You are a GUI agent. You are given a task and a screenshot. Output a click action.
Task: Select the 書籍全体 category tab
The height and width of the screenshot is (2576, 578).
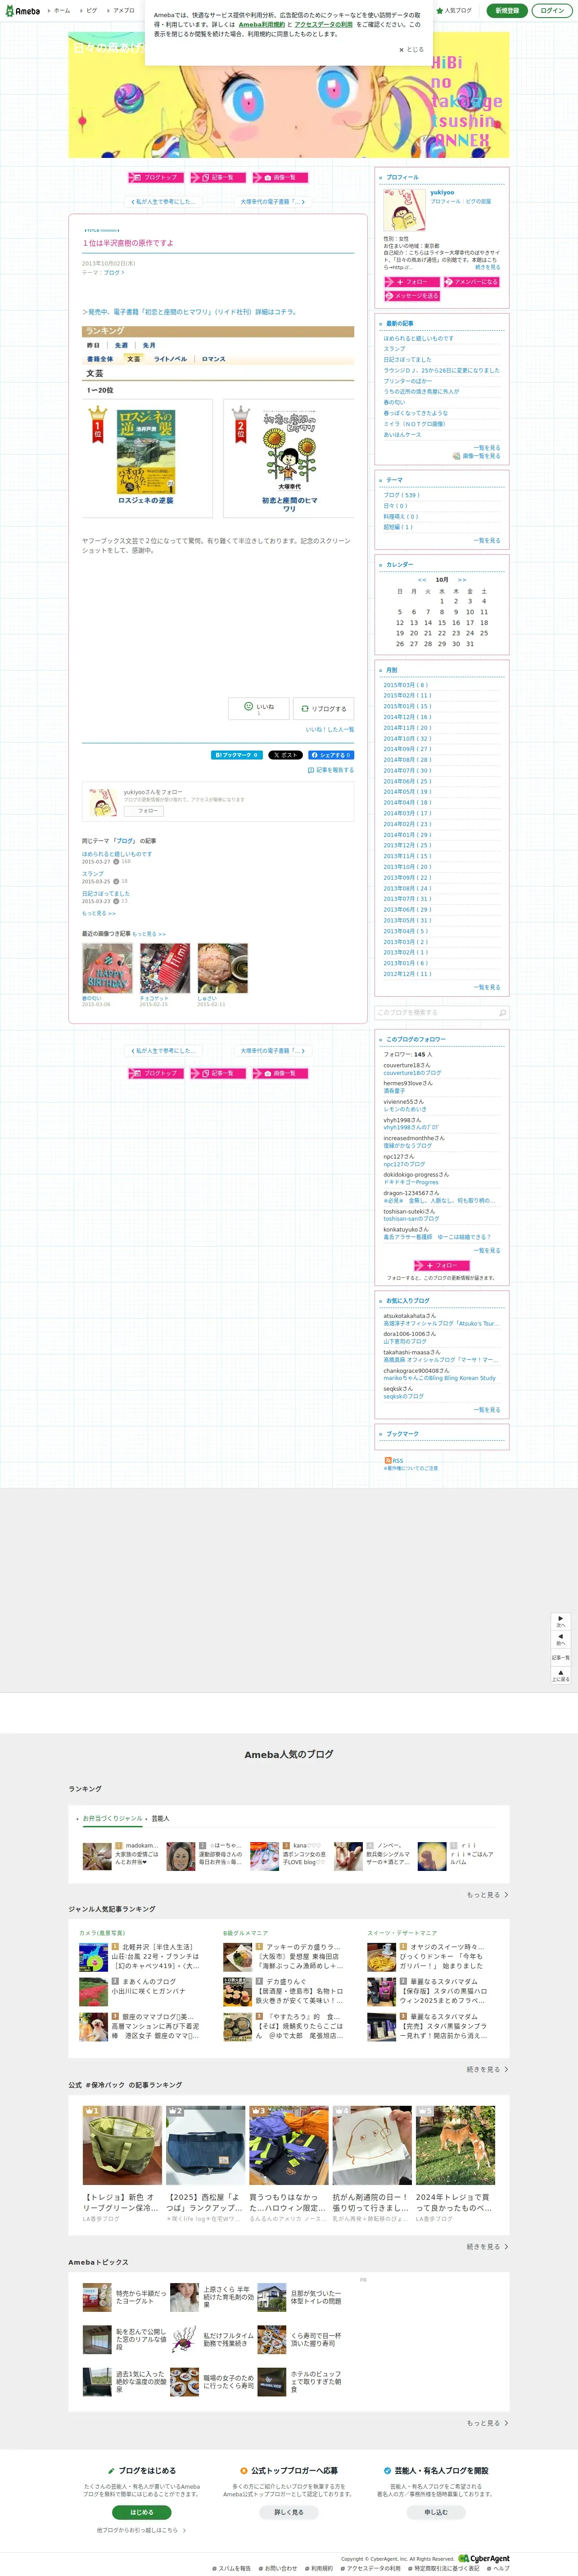click(100, 358)
